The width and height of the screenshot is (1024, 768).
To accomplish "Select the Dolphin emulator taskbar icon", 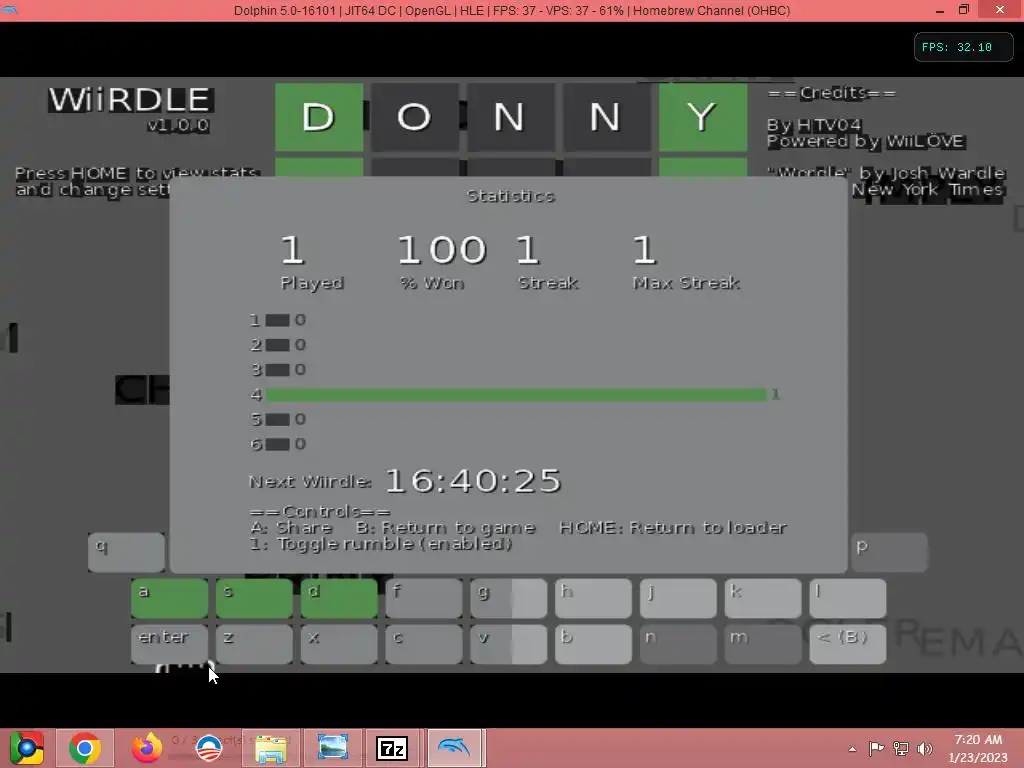I will click(x=455, y=748).
